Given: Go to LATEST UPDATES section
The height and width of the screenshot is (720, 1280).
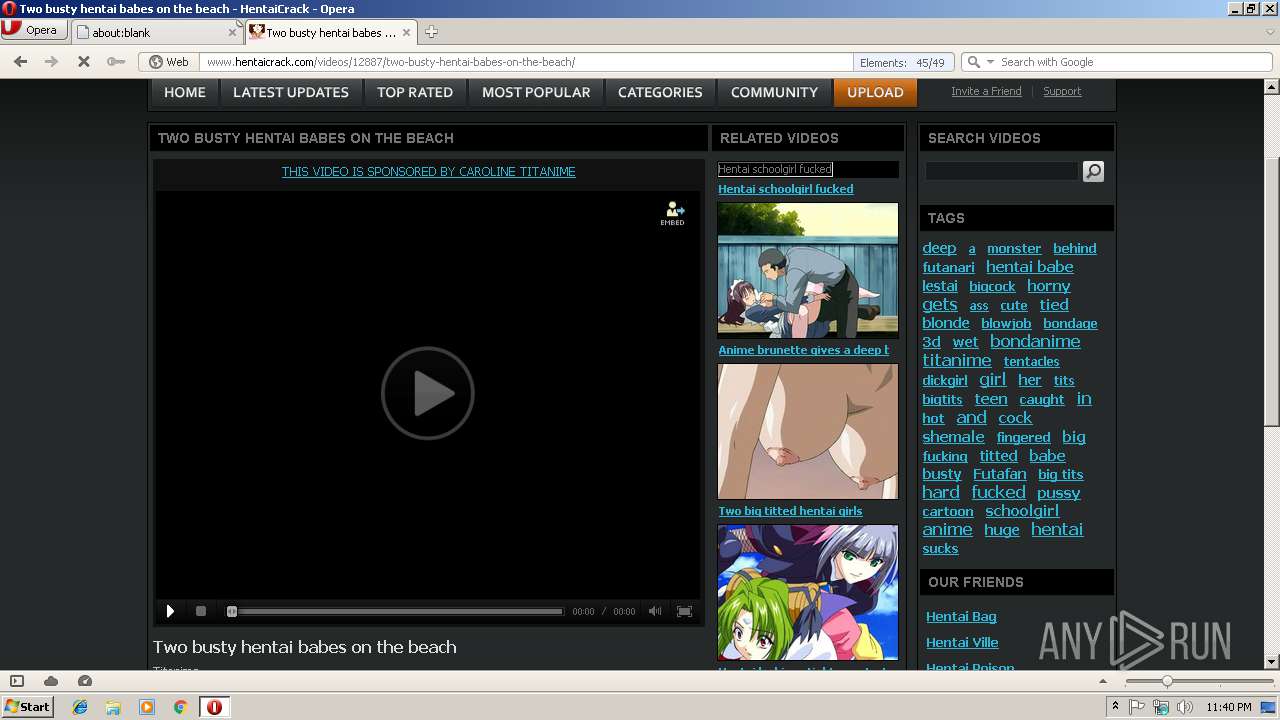Looking at the screenshot, I should tap(291, 92).
